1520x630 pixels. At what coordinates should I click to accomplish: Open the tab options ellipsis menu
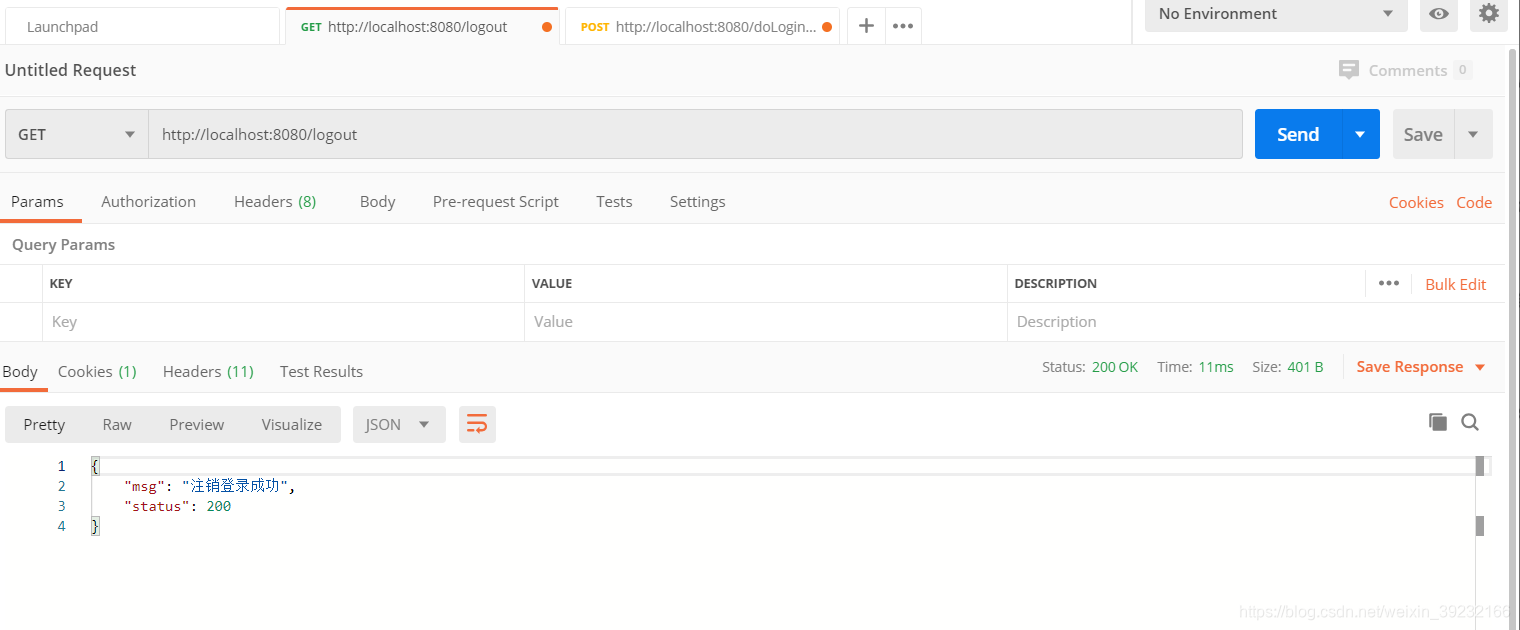click(903, 26)
